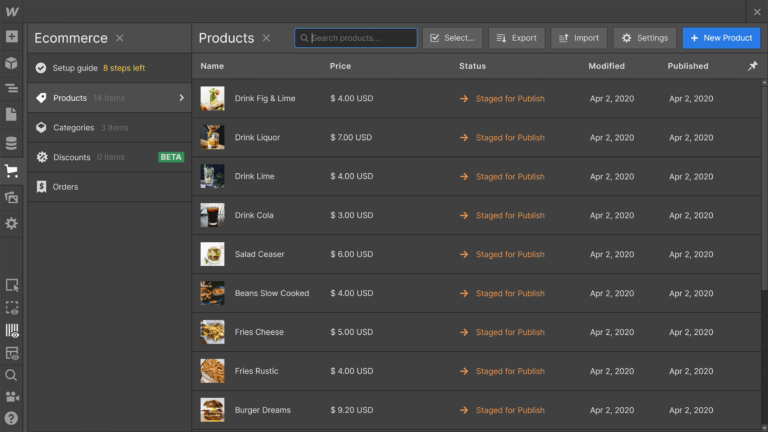The width and height of the screenshot is (768, 432).
Task: Create a New Product
Action: [x=721, y=38]
